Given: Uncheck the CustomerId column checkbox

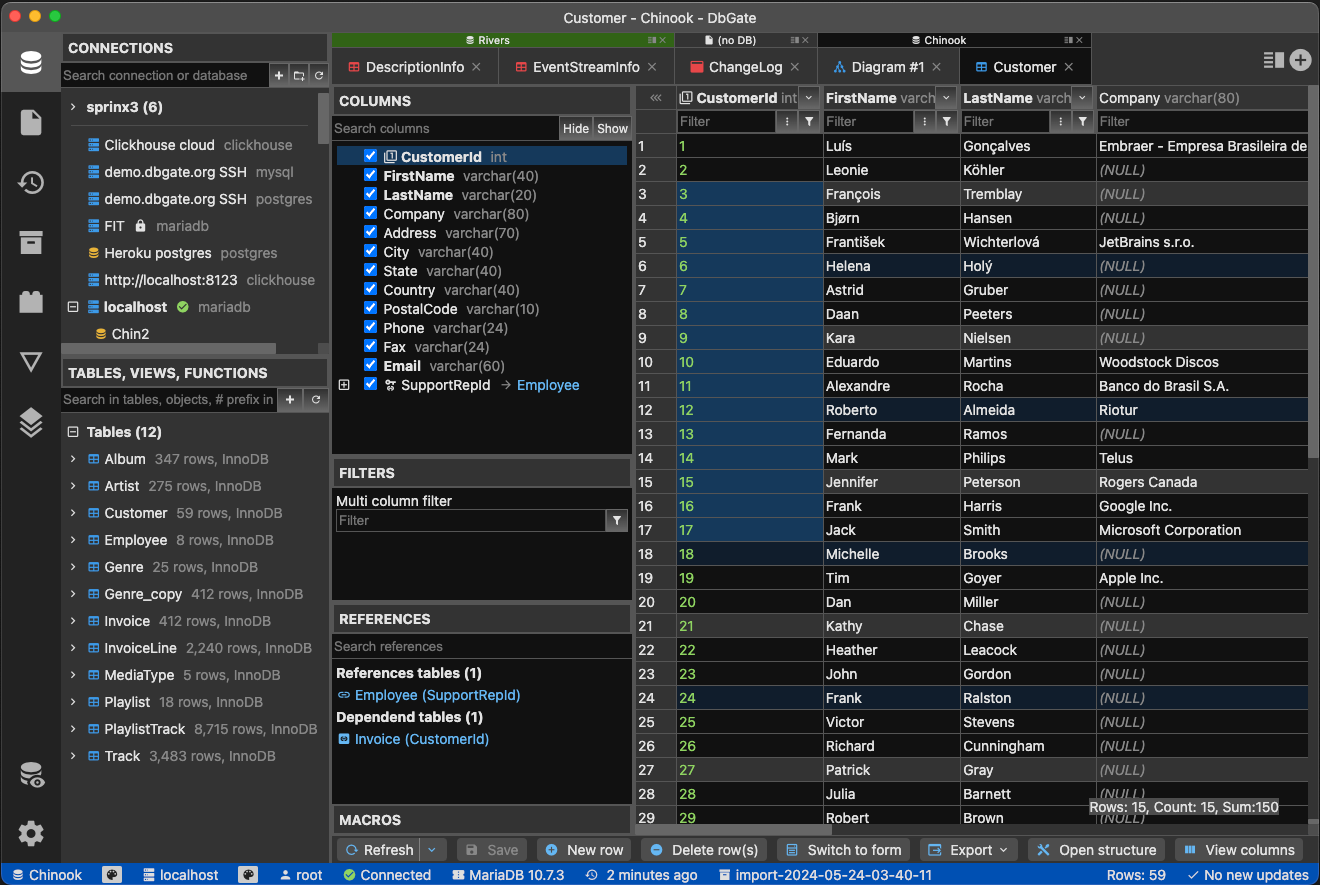Looking at the screenshot, I should pos(370,156).
